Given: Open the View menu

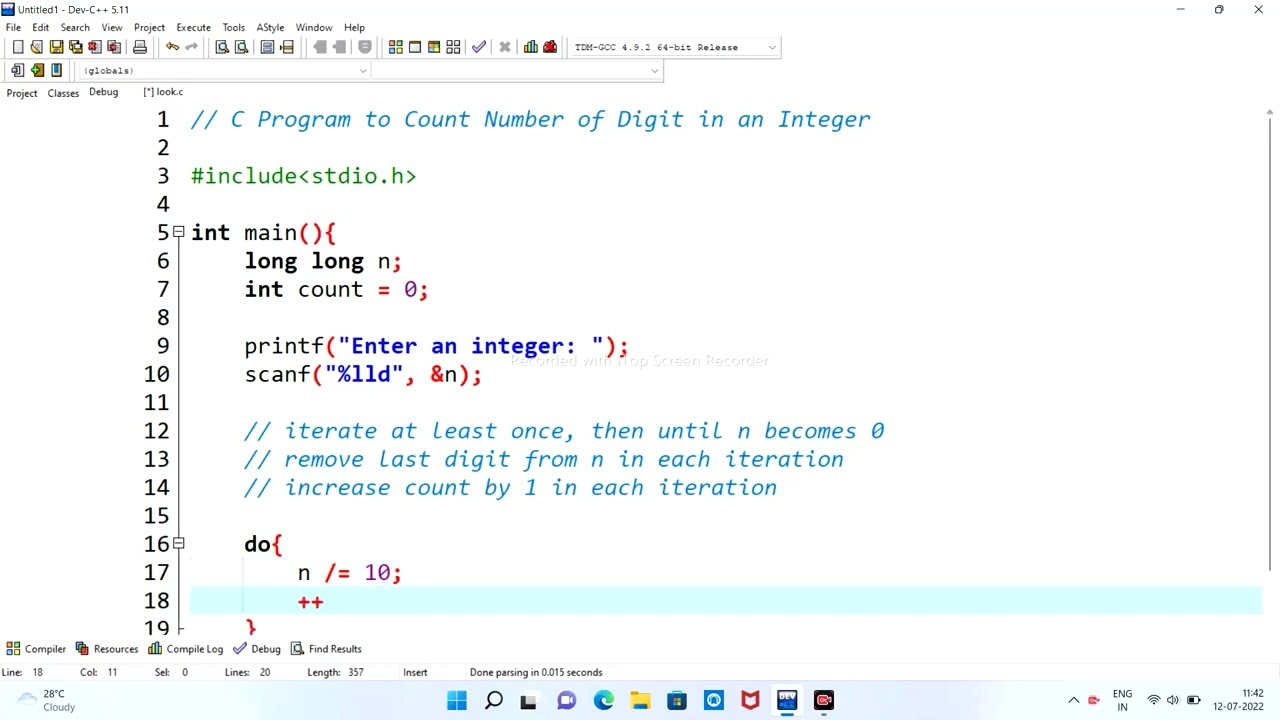Looking at the screenshot, I should pos(112,27).
